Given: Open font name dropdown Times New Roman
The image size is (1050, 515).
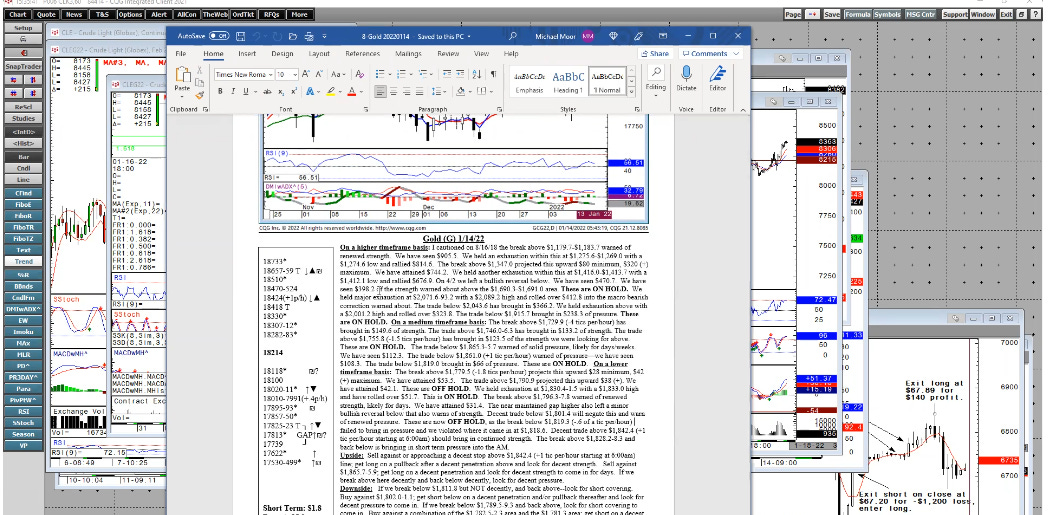Looking at the screenshot, I should tap(271, 74).
